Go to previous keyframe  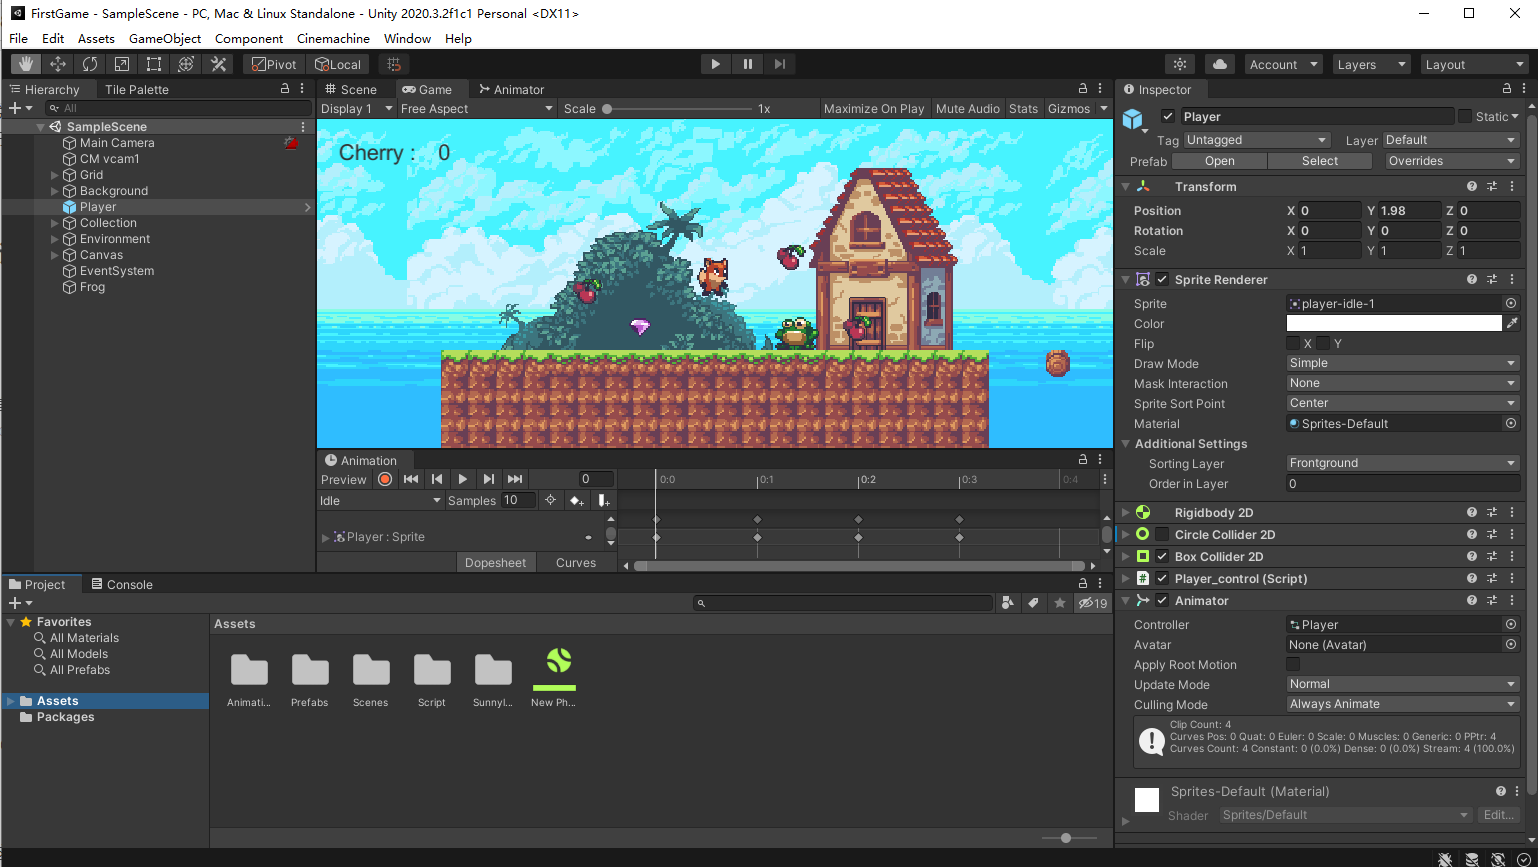point(437,479)
